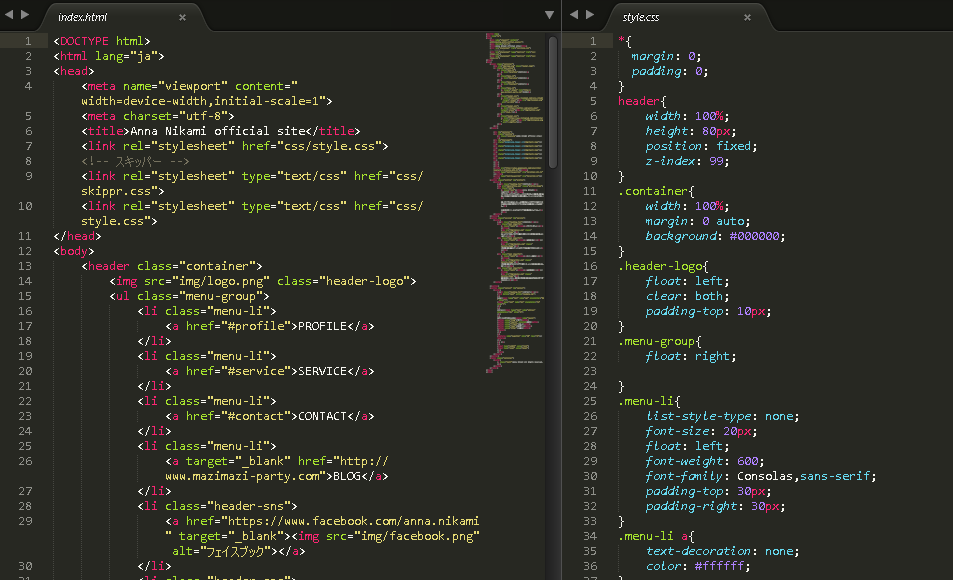The height and width of the screenshot is (580, 953).
Task: Click the body opening tag line
Action: pyautogui.click(x=74, y=251)
